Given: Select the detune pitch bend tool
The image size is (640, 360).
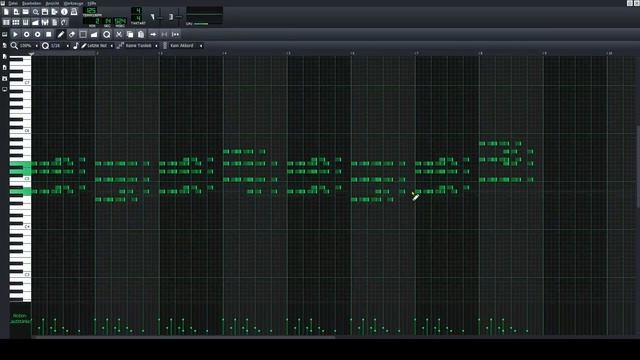Looking at the screenshot, I should tap(94, 34).
